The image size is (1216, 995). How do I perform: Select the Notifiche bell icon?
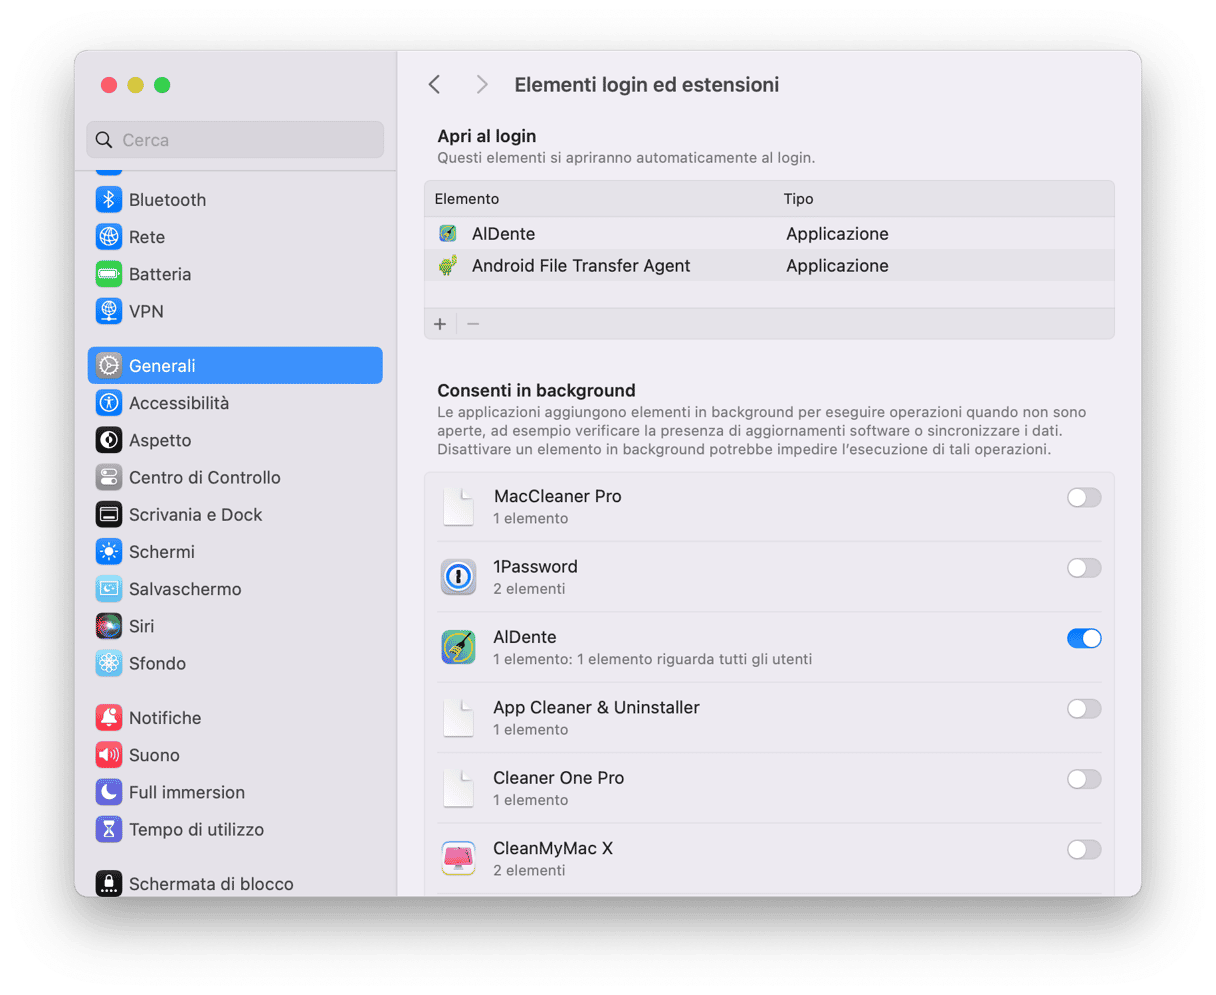[x=108, y=718]
